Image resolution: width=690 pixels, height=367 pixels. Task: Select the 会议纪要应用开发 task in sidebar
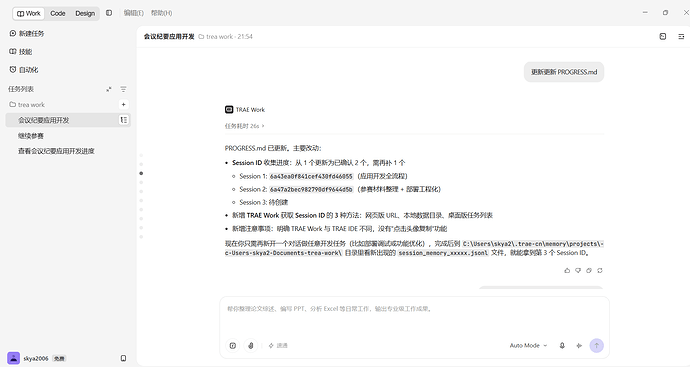click(x=68, y=120)
